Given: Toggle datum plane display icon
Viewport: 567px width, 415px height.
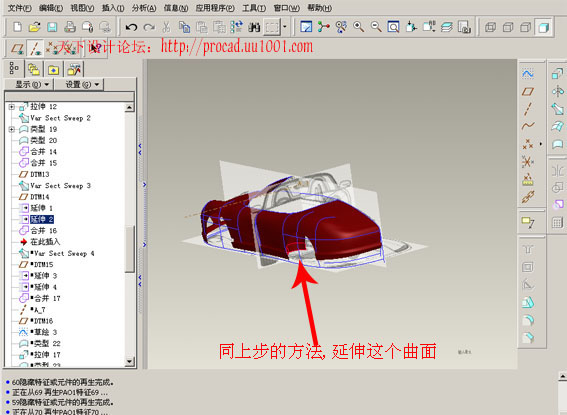Looking at the screenshot, I should (x=17, y=49).
